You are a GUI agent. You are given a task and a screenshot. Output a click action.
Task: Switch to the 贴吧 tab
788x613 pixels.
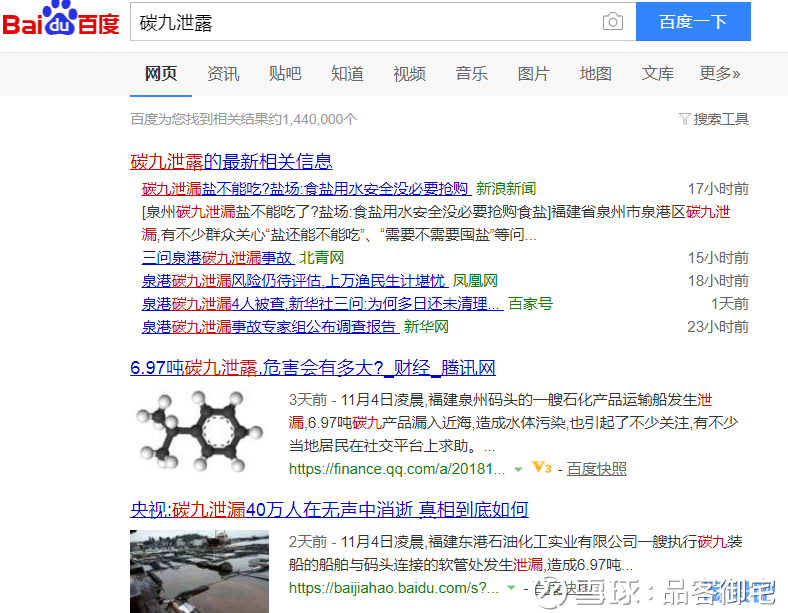tap(285, 74)
